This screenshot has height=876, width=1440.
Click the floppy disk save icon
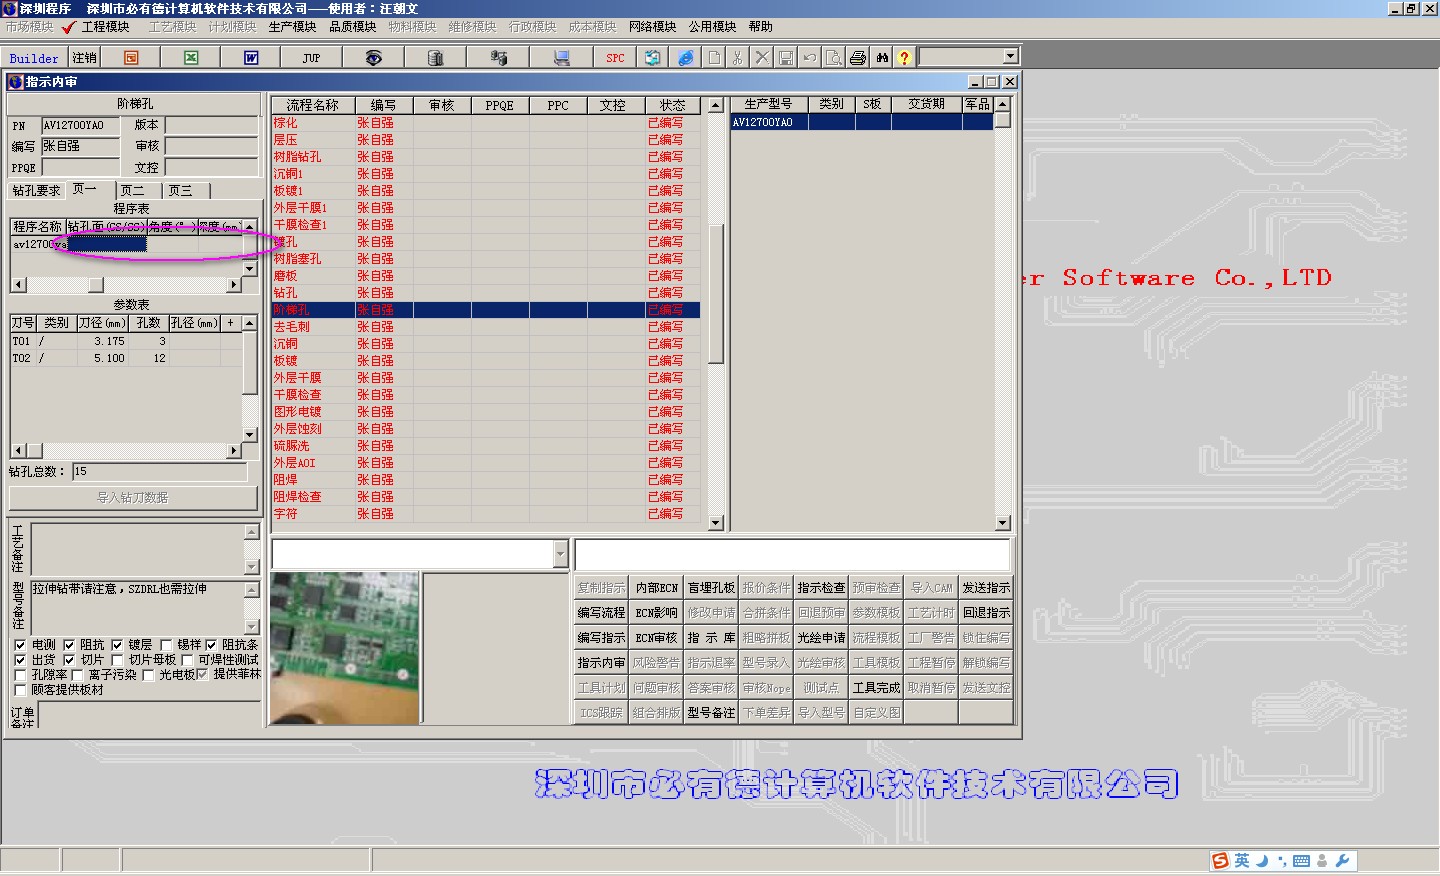[786, 58]
